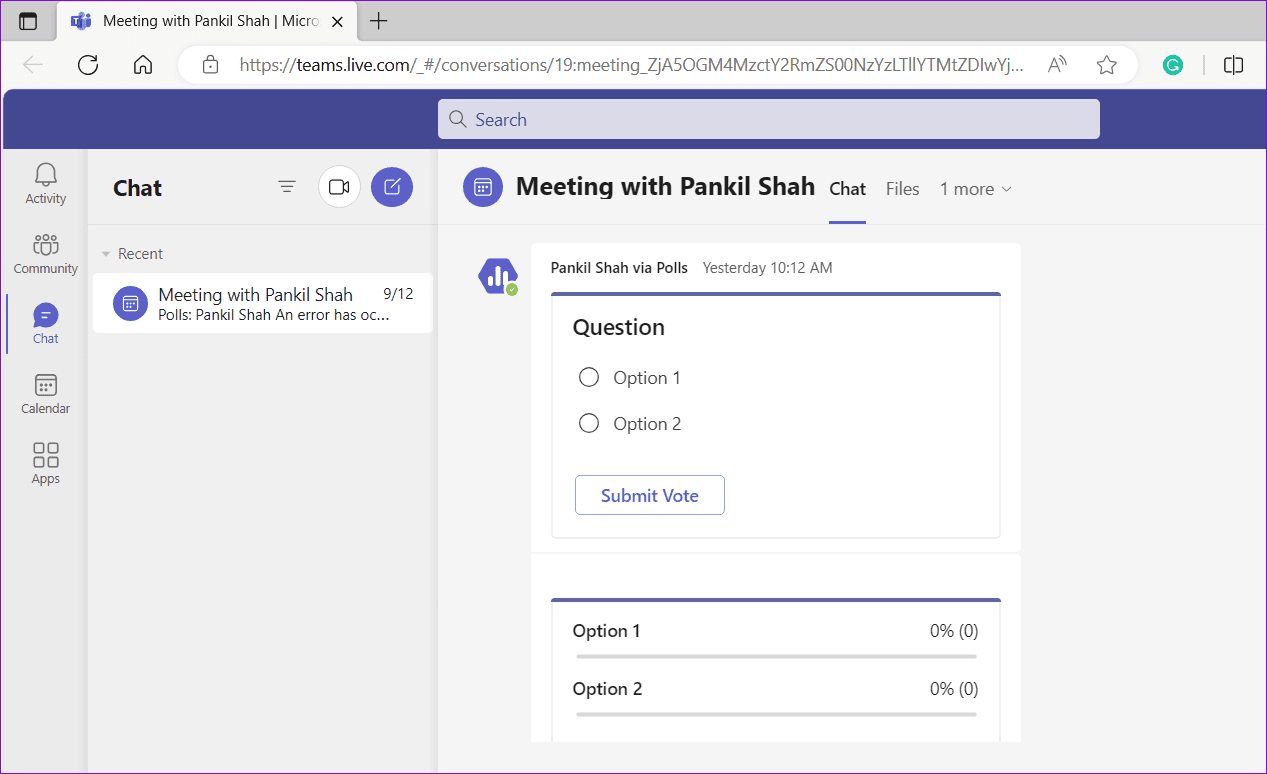Collapse the Recent conversations list
1267x774 pixels.
[x=106, y=253]
